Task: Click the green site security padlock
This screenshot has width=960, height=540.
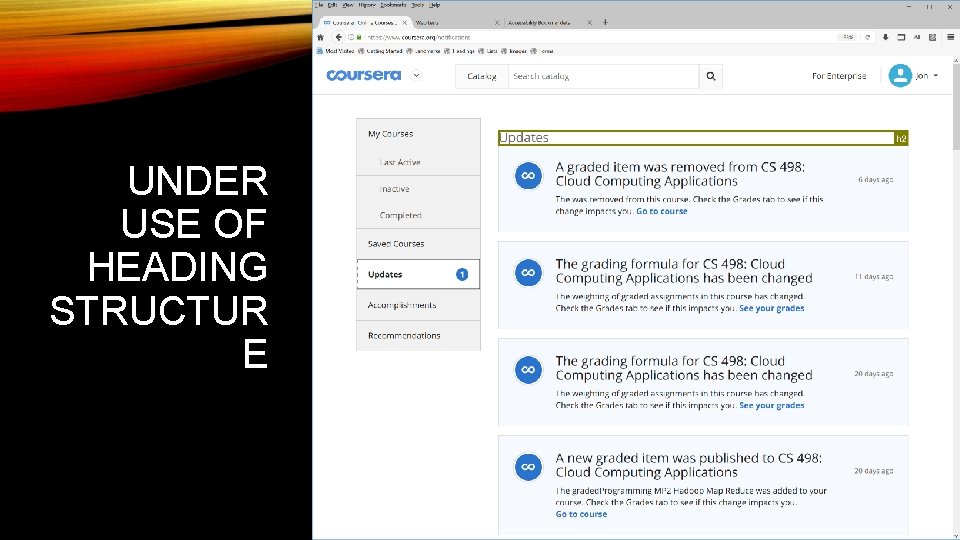Action: [x=359, y=37]
